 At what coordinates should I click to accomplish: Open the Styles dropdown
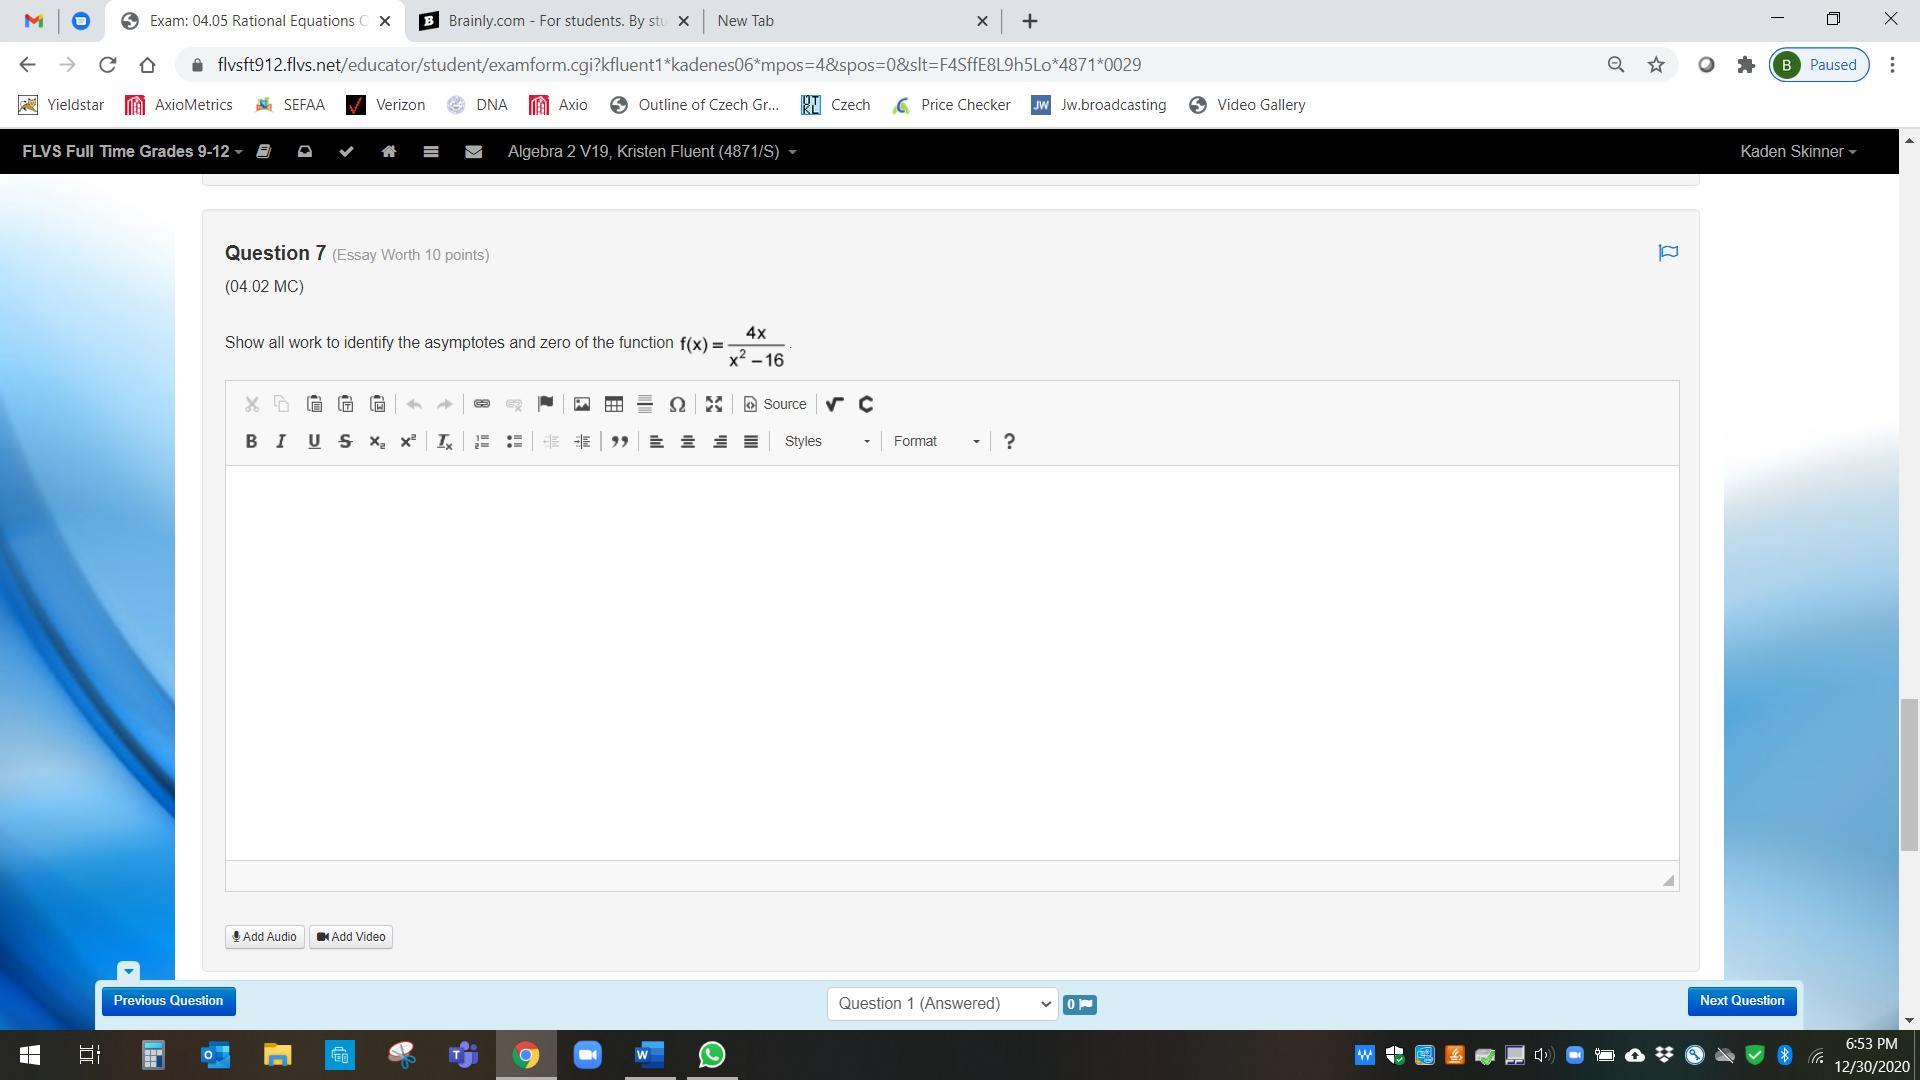pos(826,441)
